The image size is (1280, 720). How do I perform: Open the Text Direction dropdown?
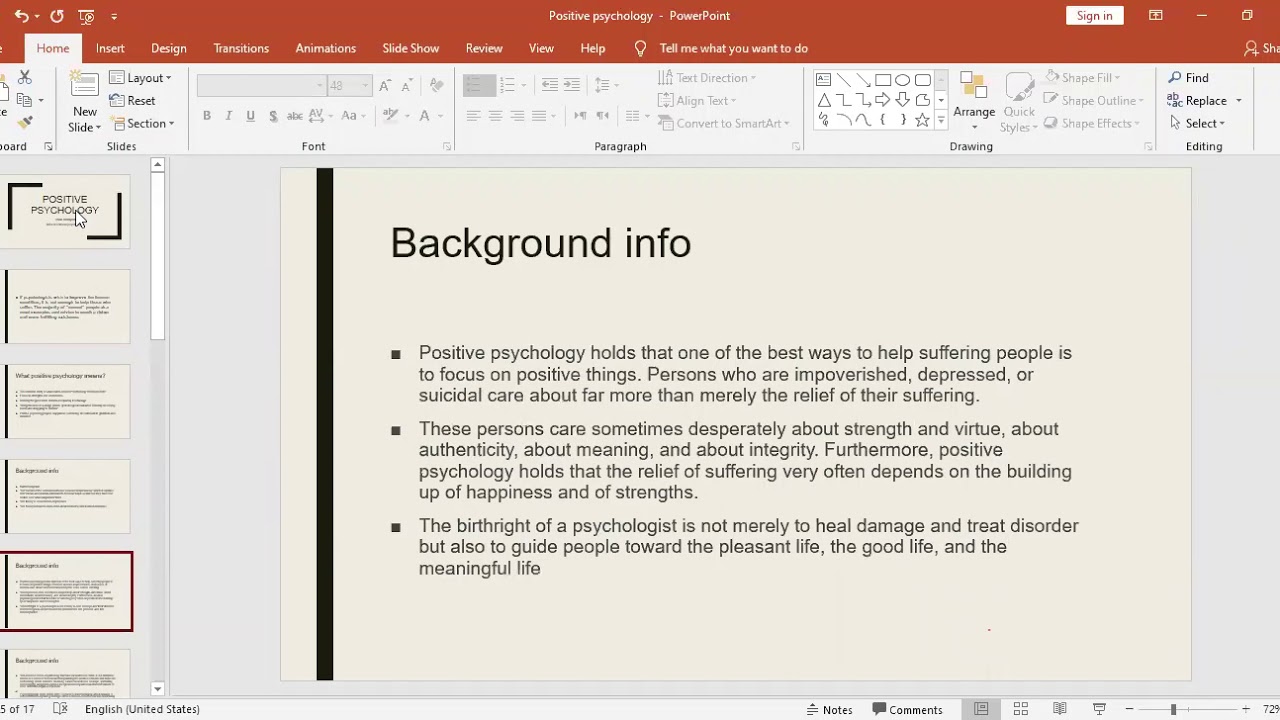click(707, 78)
